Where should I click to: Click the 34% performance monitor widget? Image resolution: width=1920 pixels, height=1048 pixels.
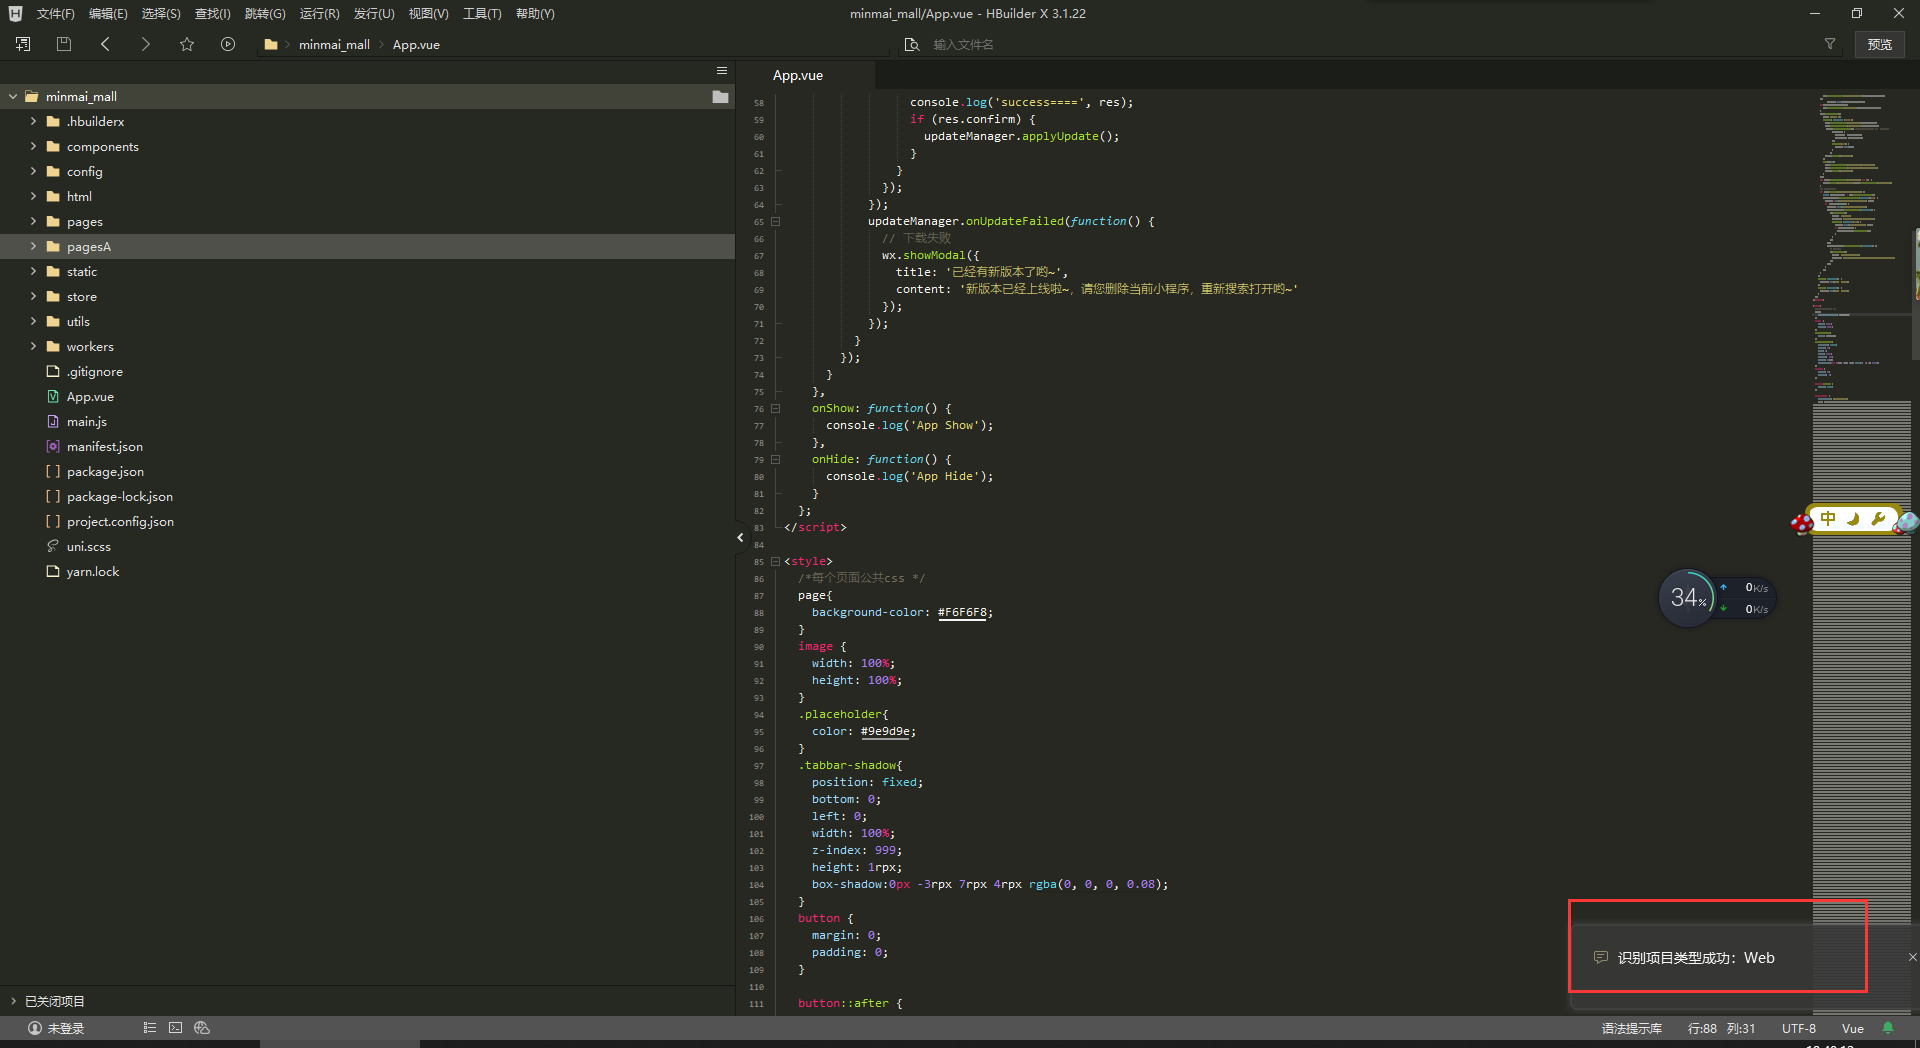(1687, 598)
